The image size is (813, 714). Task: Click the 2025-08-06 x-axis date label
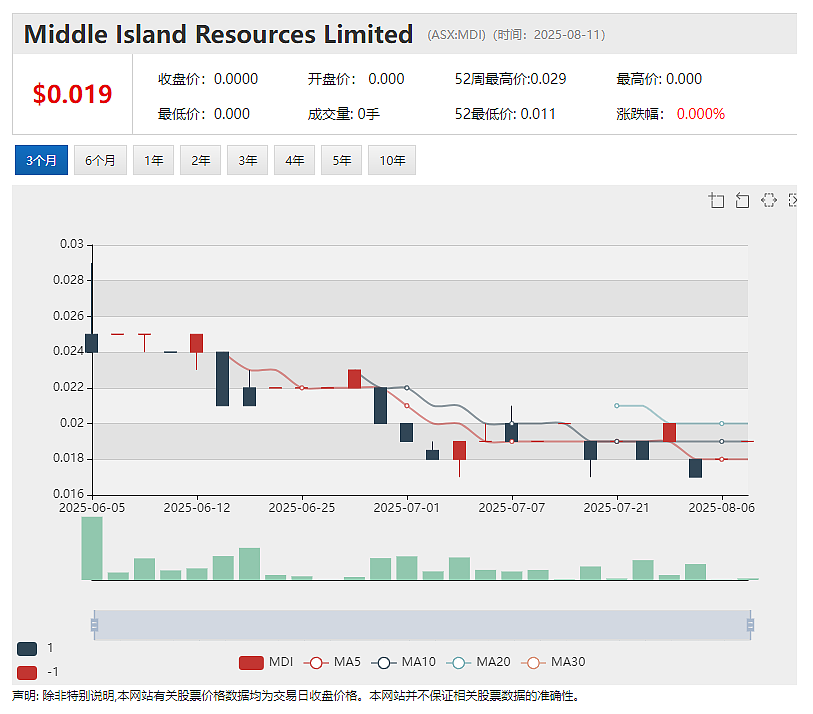coord(721,508)
